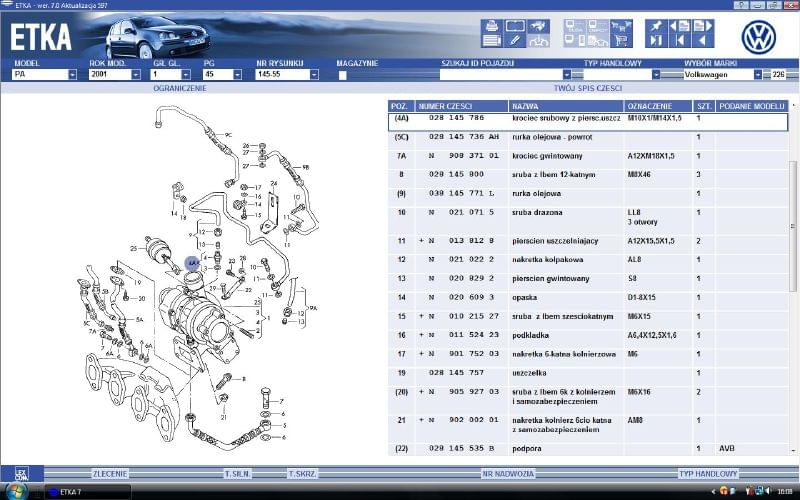The image size is (800, 500).
Task: Click the 226 number field next to Volkswagen
Action: [x=778, y=74]
